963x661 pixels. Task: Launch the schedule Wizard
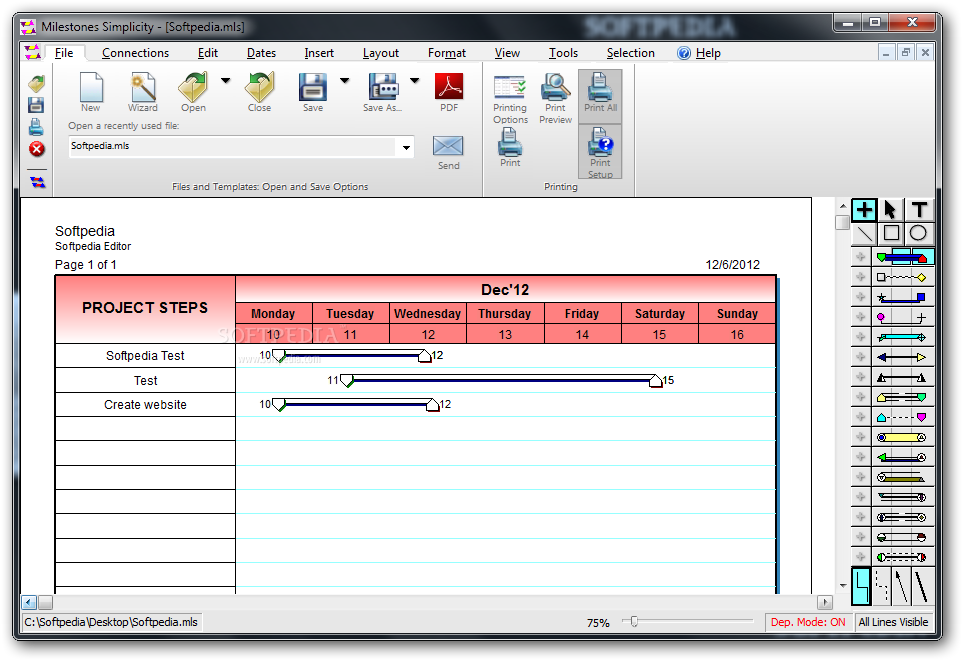[x=142, y=92]
